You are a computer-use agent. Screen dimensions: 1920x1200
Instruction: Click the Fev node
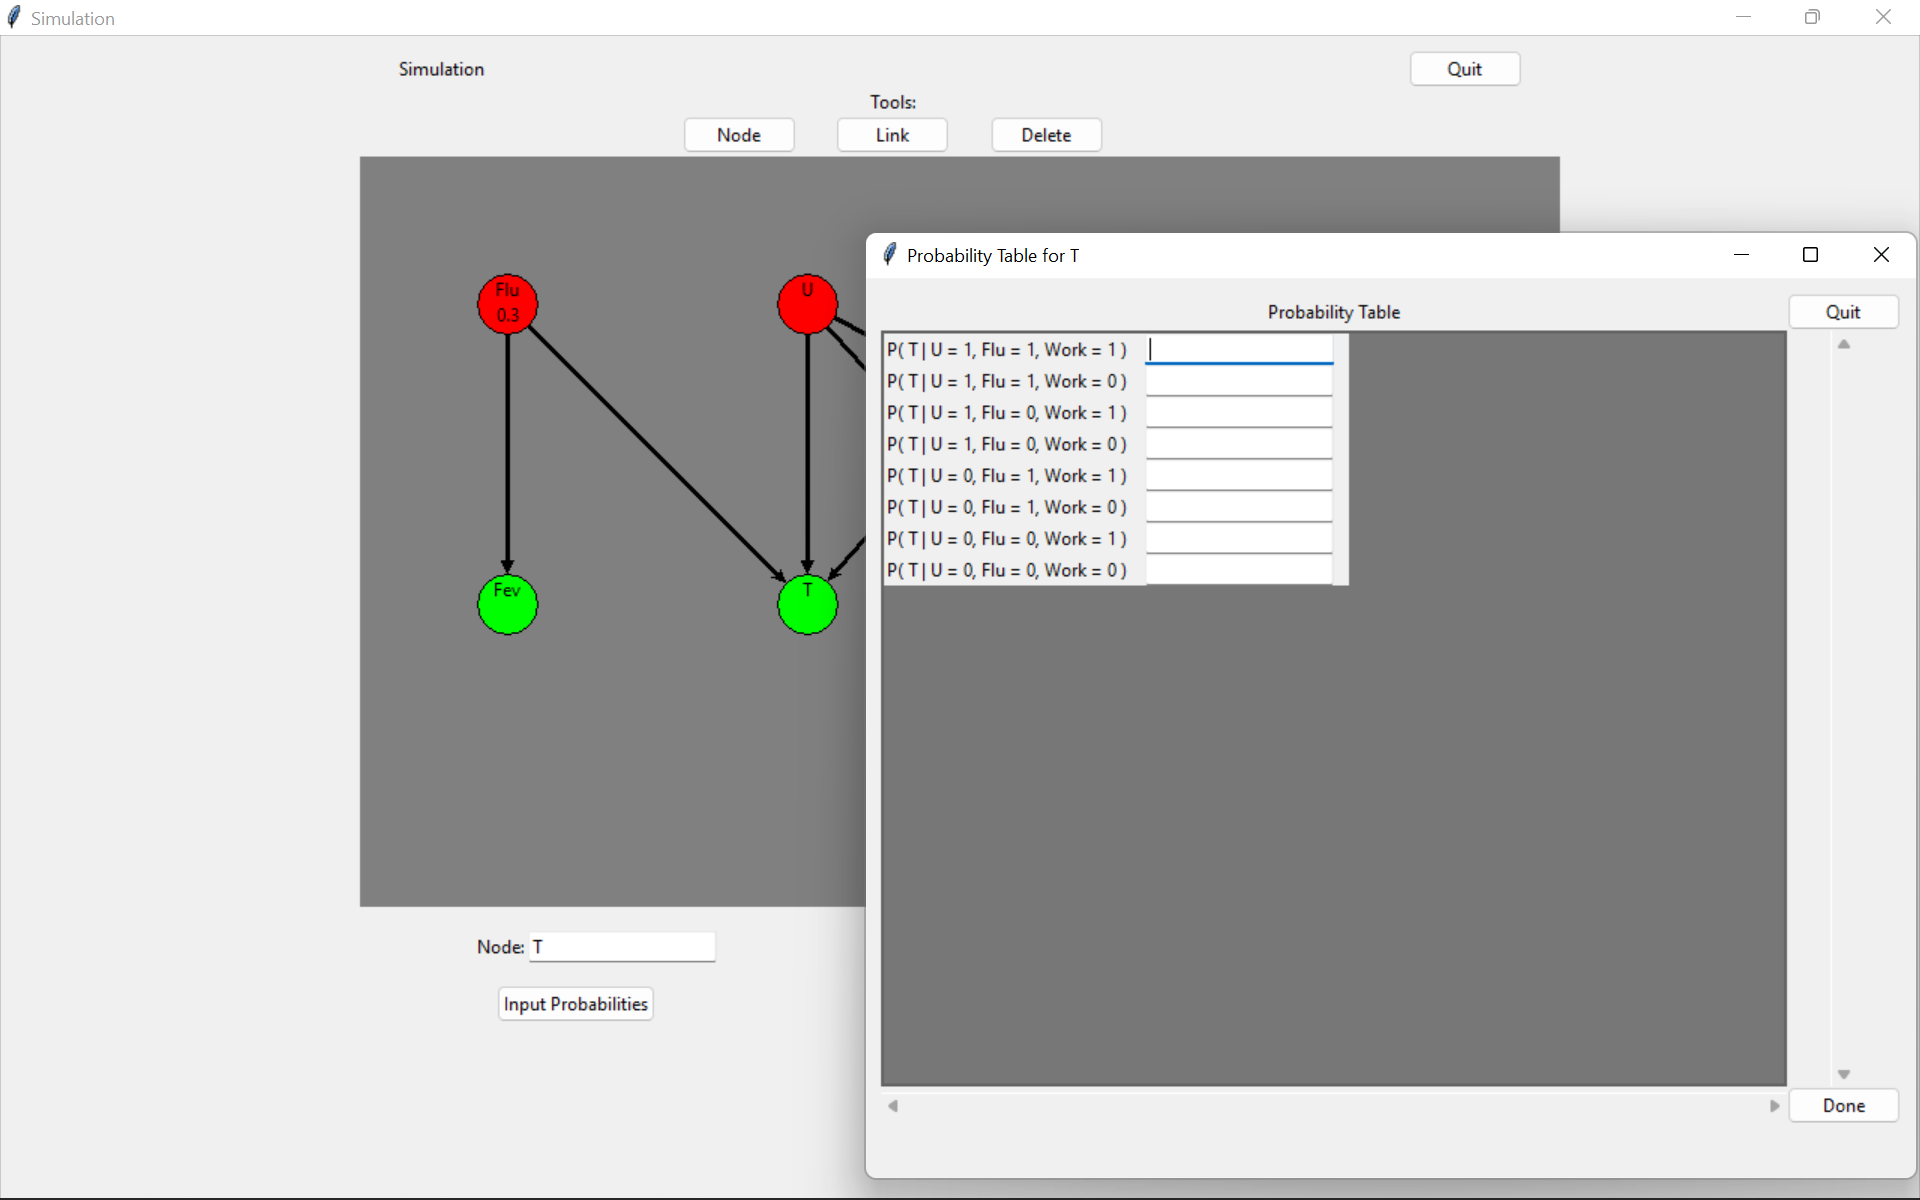(506, 604)
